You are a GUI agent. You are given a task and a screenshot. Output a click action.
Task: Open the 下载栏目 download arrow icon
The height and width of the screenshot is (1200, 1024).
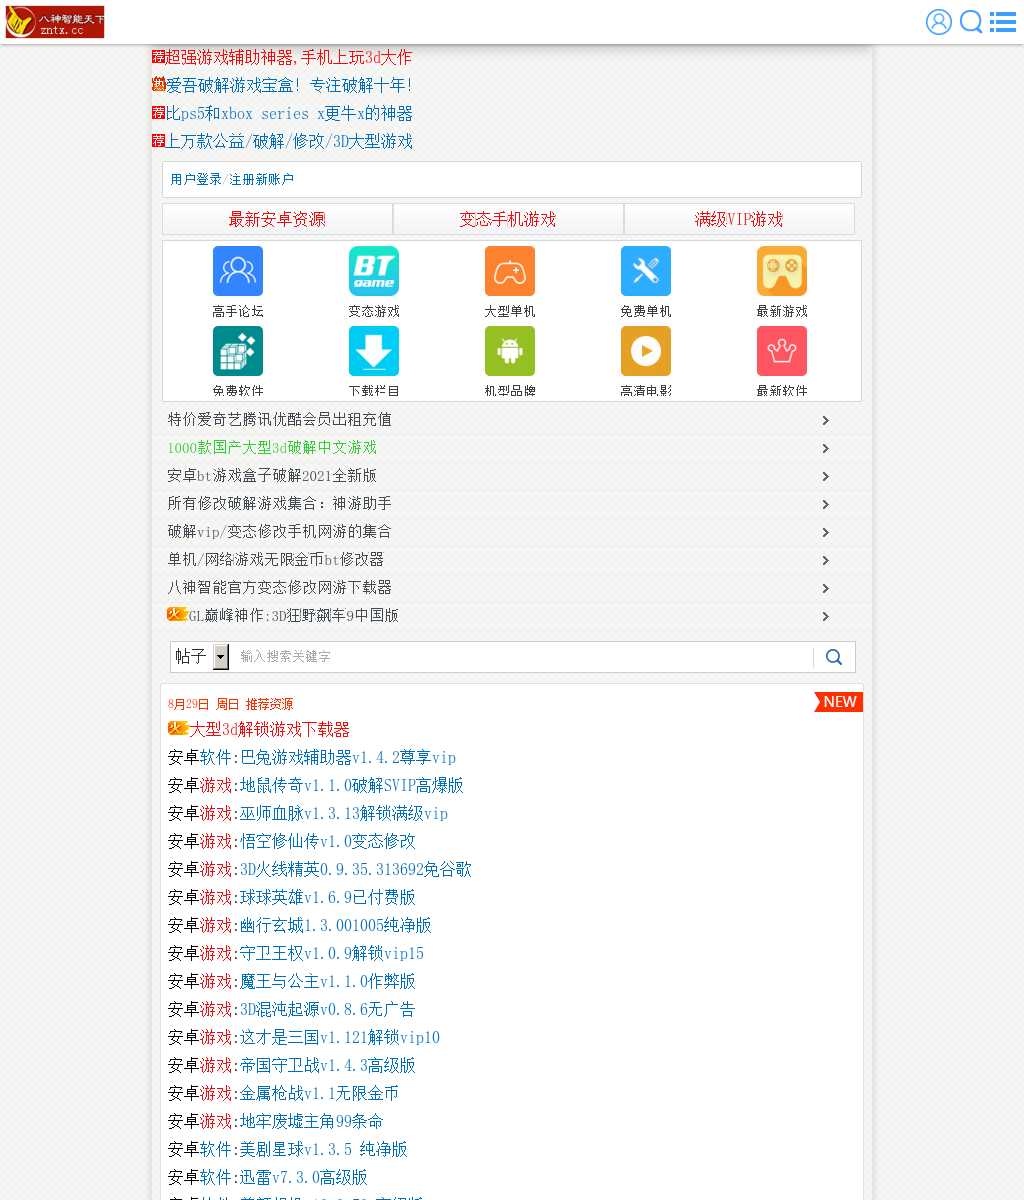[374, 351]
